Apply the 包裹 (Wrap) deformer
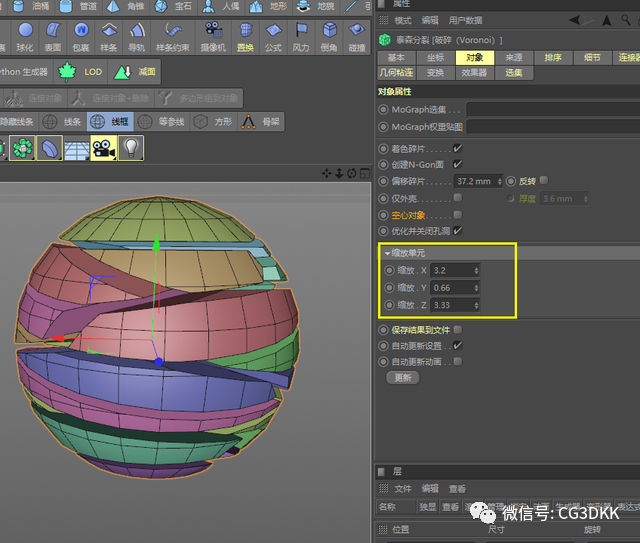 coord(81,37)
